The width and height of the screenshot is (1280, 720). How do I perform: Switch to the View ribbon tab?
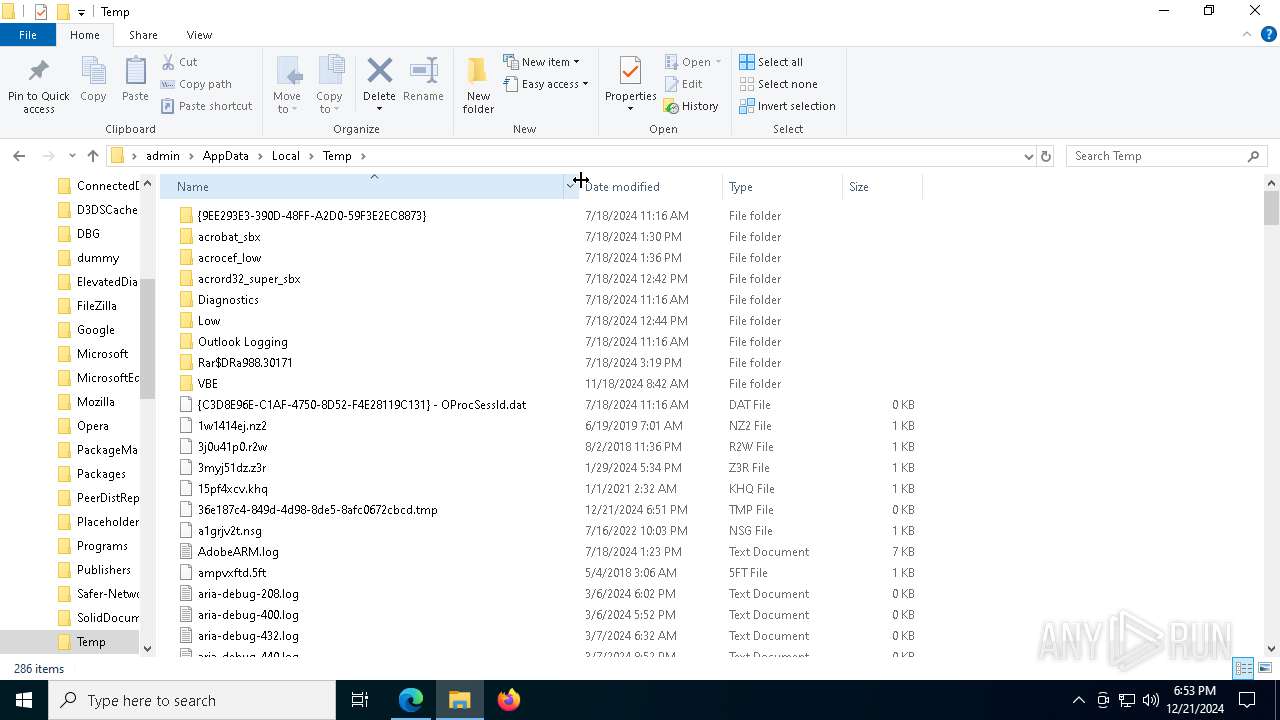199,35
